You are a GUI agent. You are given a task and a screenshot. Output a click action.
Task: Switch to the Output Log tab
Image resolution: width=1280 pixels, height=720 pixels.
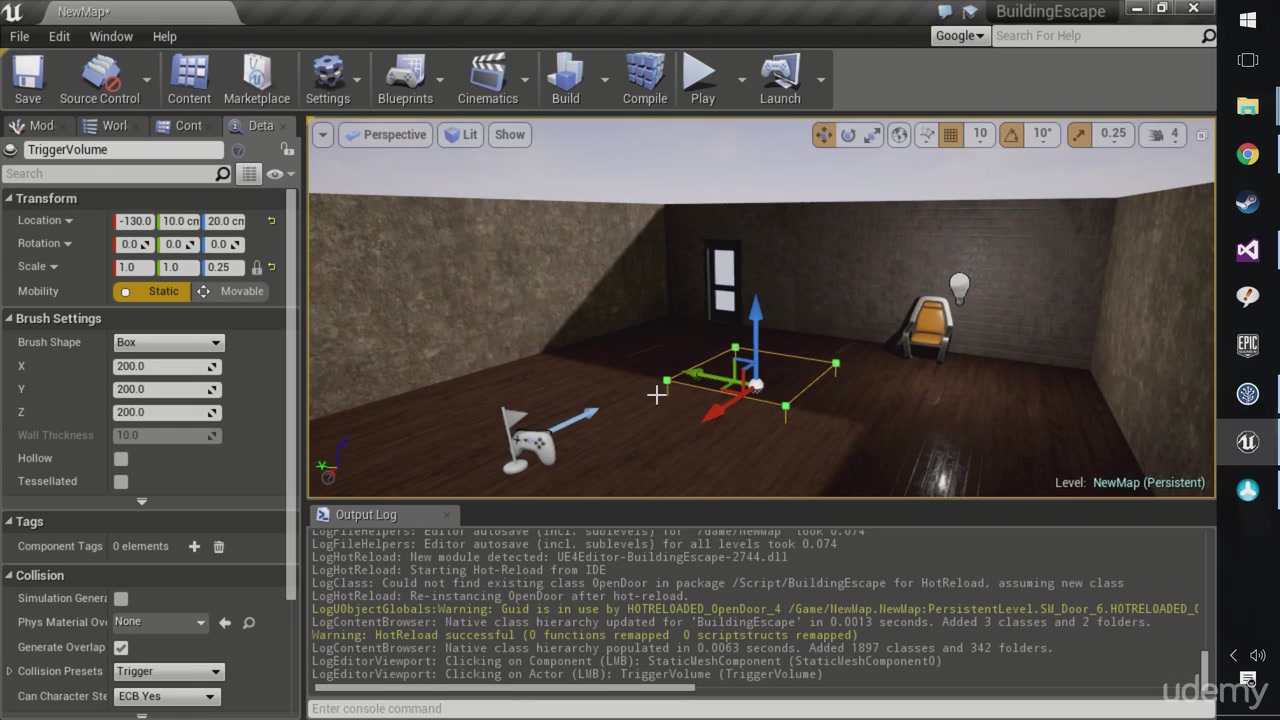pos(365,514)
